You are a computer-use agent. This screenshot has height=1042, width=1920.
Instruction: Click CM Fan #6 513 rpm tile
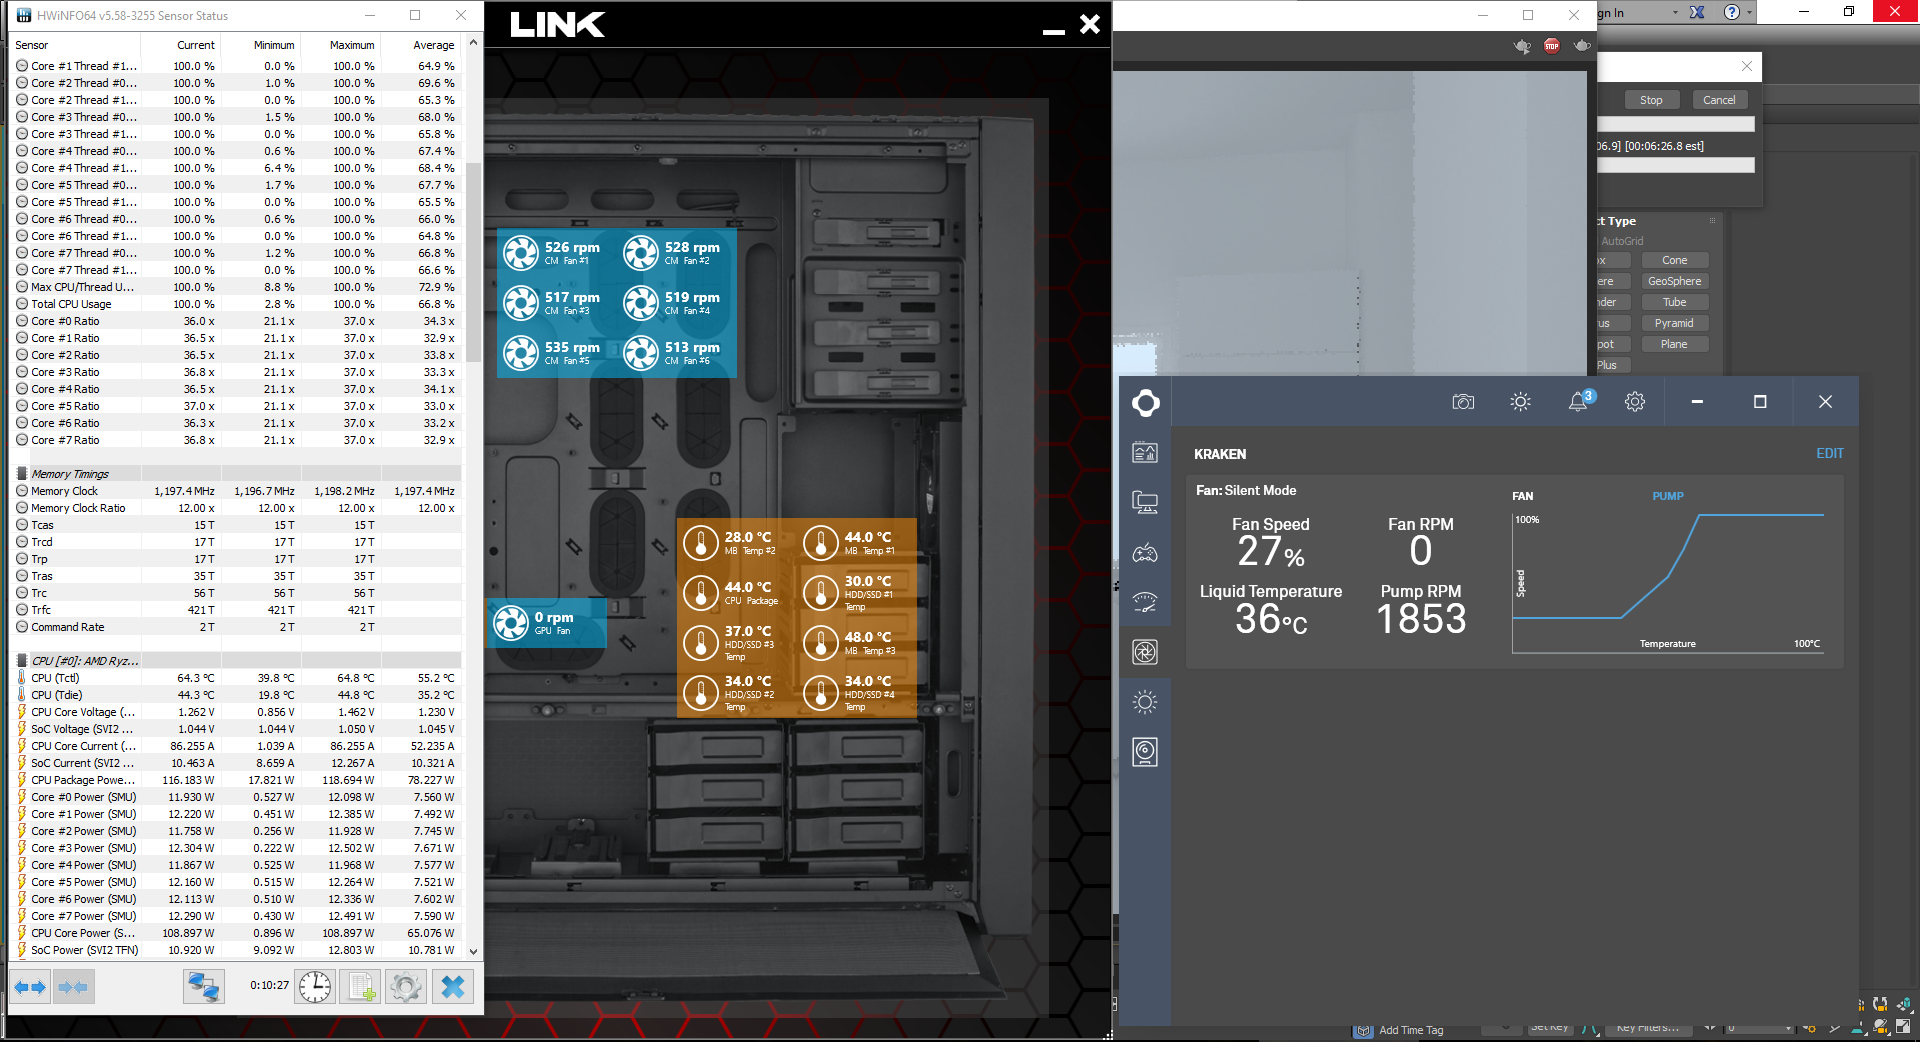pyautogui.click(x=677, y=353)
